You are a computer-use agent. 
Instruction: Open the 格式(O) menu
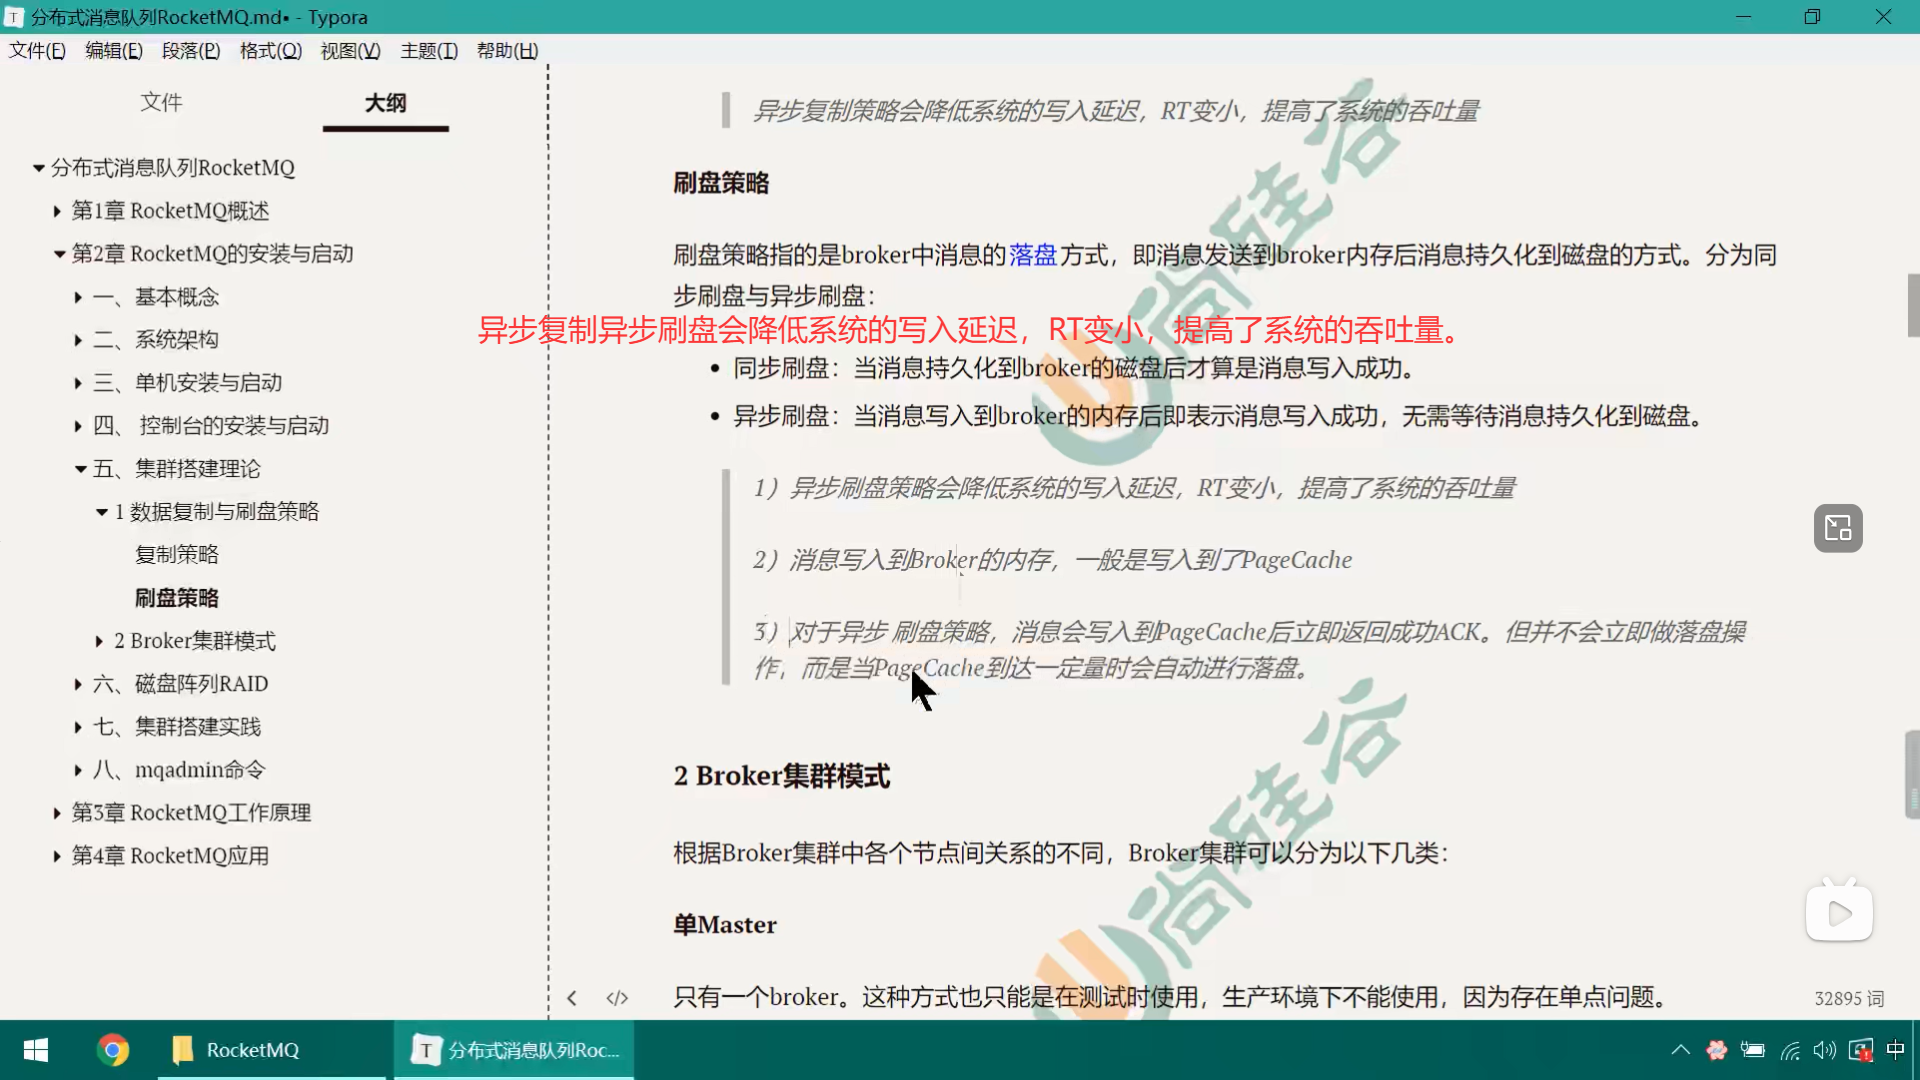coord(270,51)
